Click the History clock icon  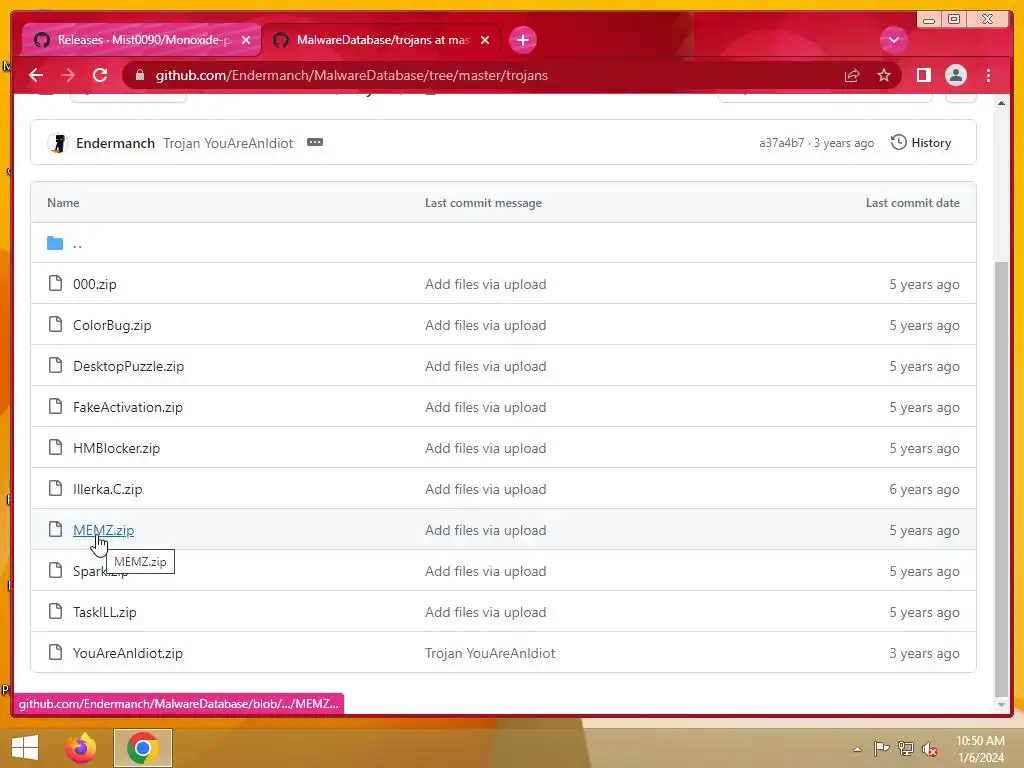point(899,142)
